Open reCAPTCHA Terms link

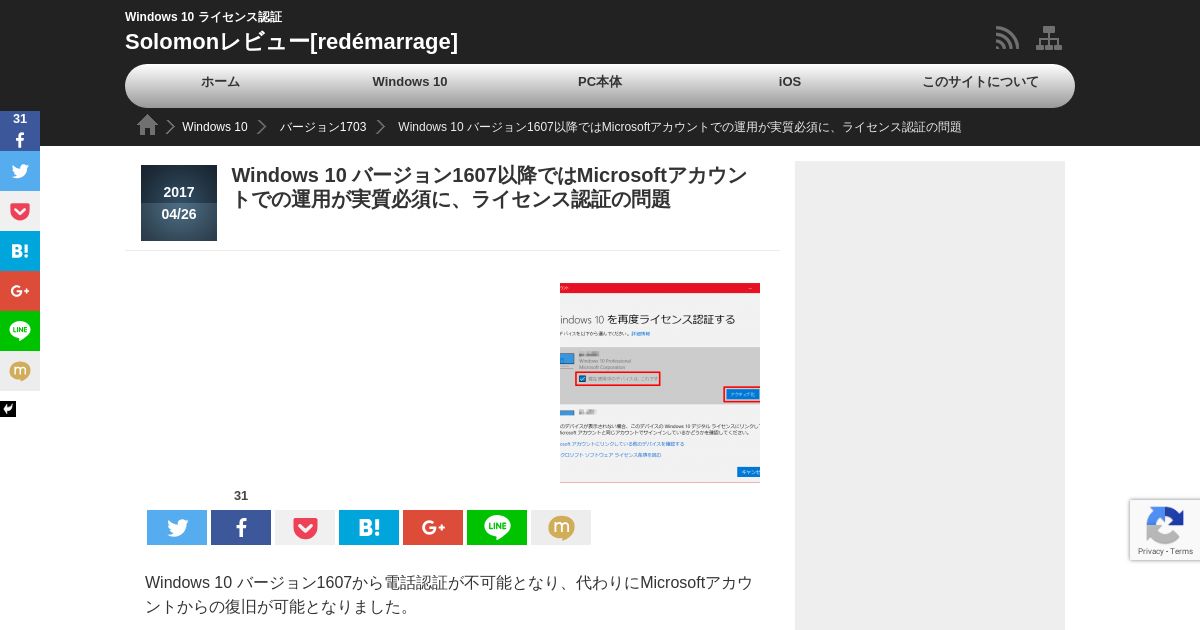pyautogui.click(x=1182, y=551)
